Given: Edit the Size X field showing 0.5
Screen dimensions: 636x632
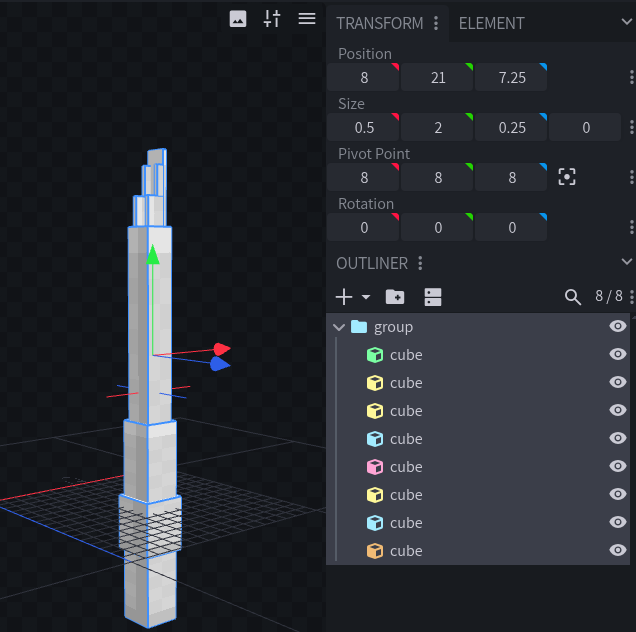Looking at the screenshot, I should pos(363,127).
